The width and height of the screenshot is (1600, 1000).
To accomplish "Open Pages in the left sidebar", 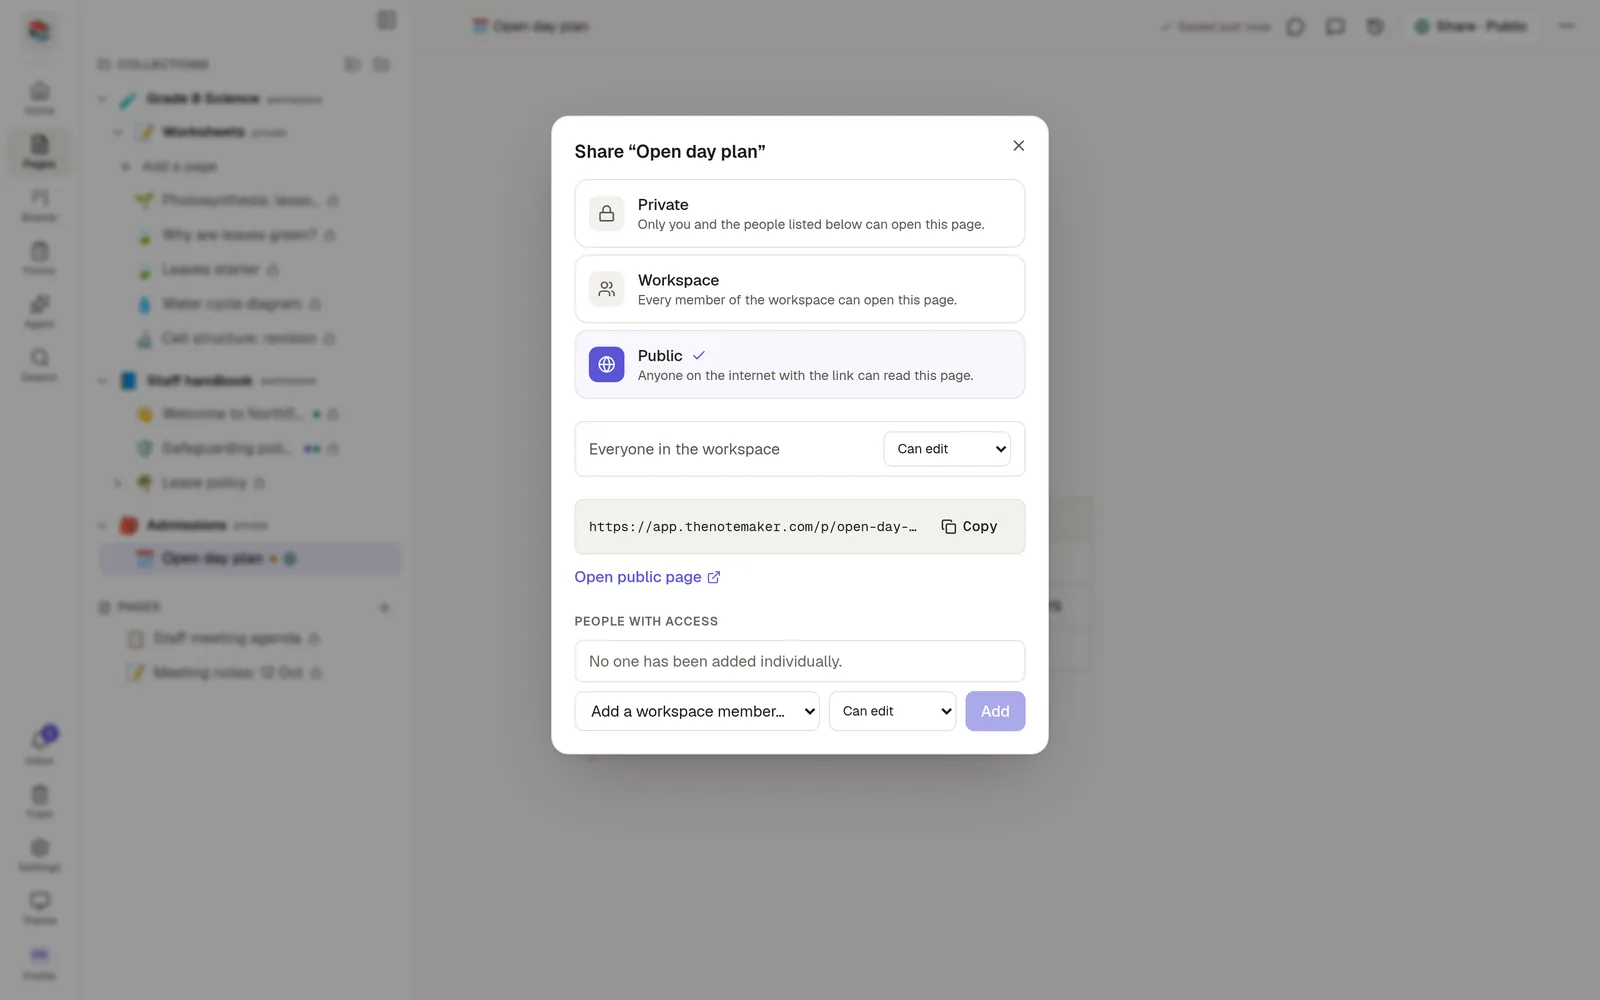I will 39,151.
